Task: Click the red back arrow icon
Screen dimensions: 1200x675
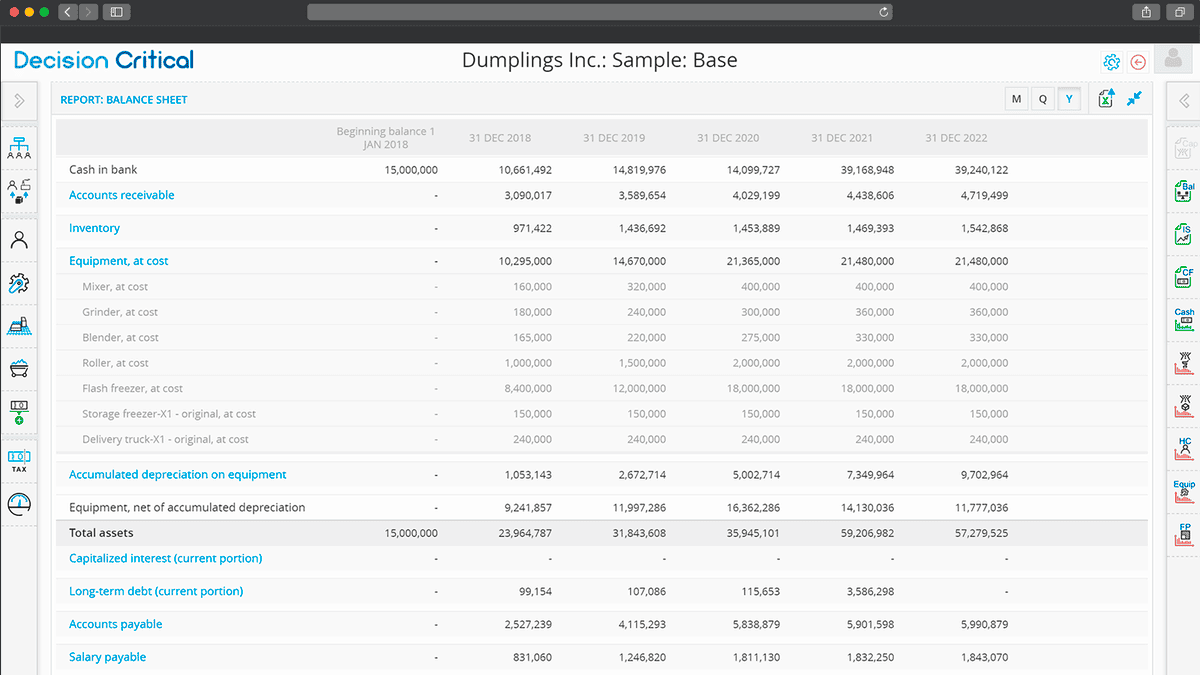Action: 1138,61
